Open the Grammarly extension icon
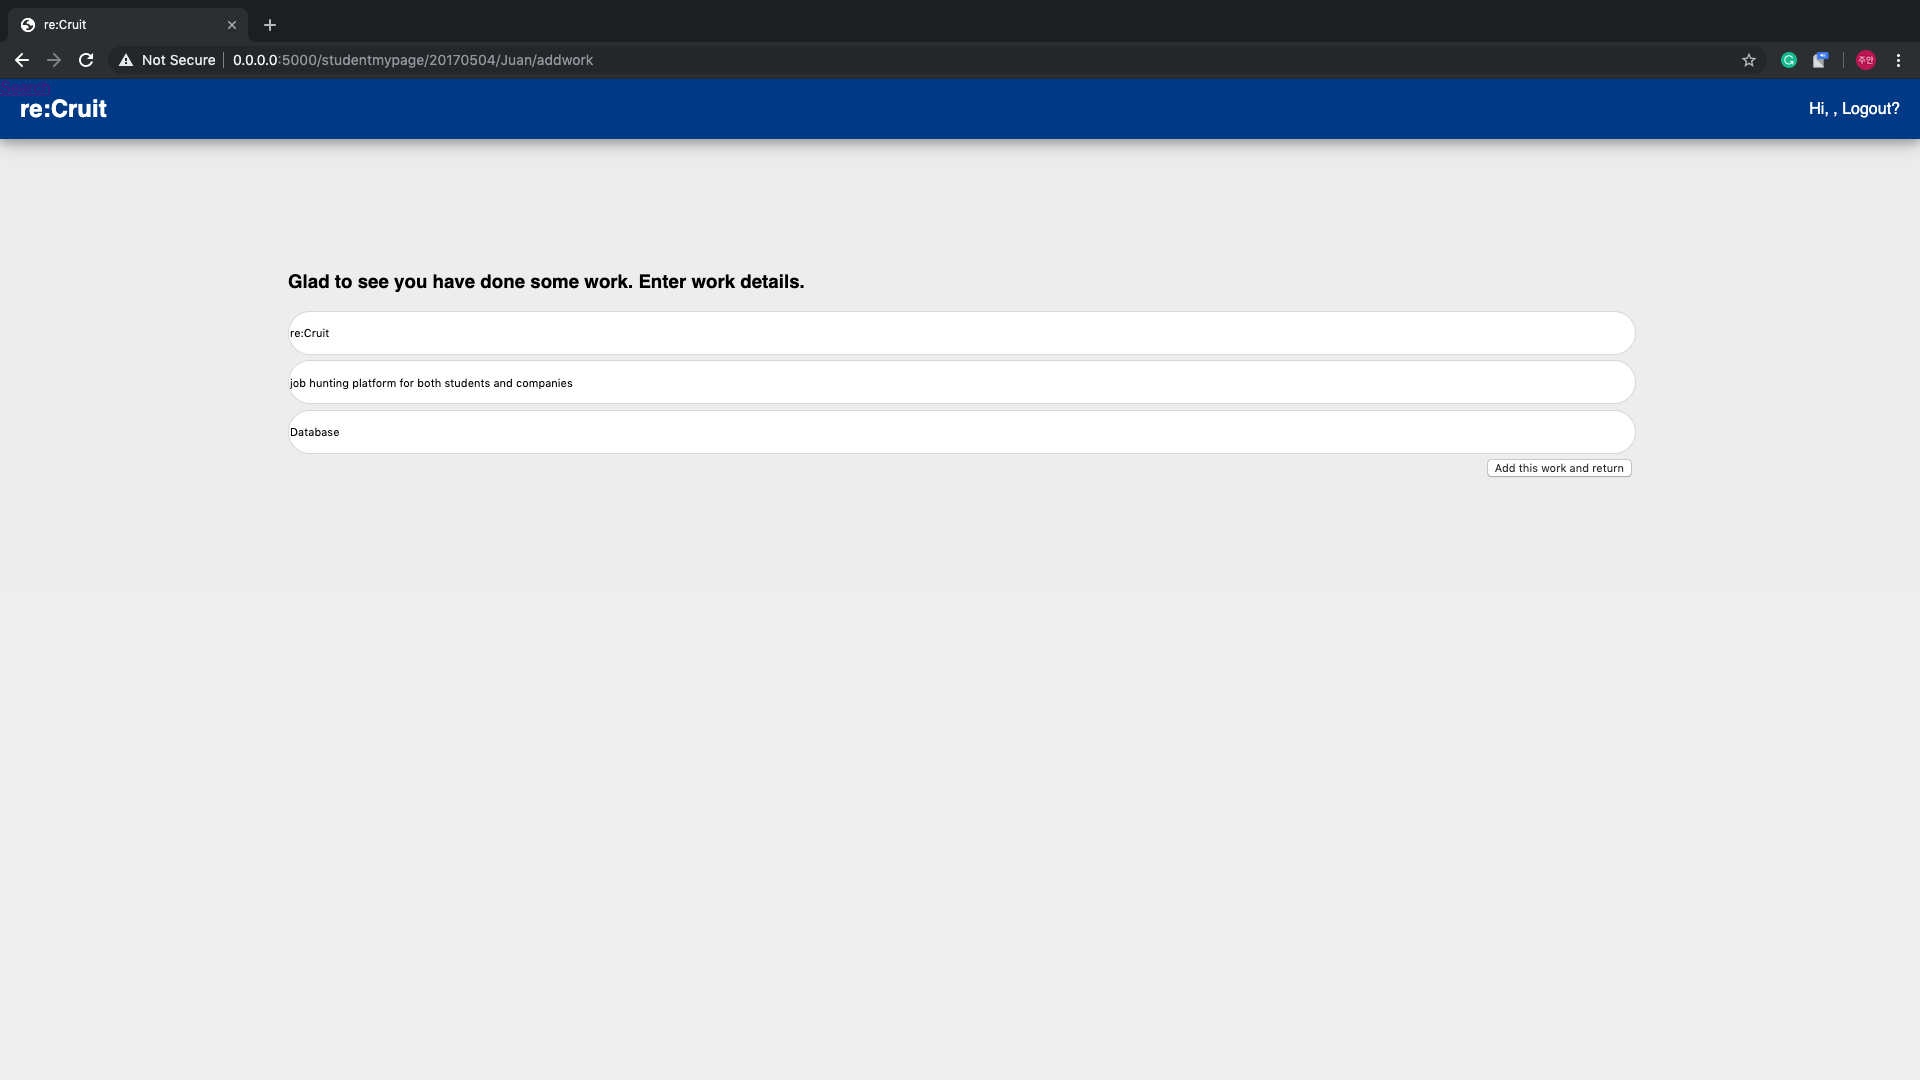 click(x=1789, y=60)
